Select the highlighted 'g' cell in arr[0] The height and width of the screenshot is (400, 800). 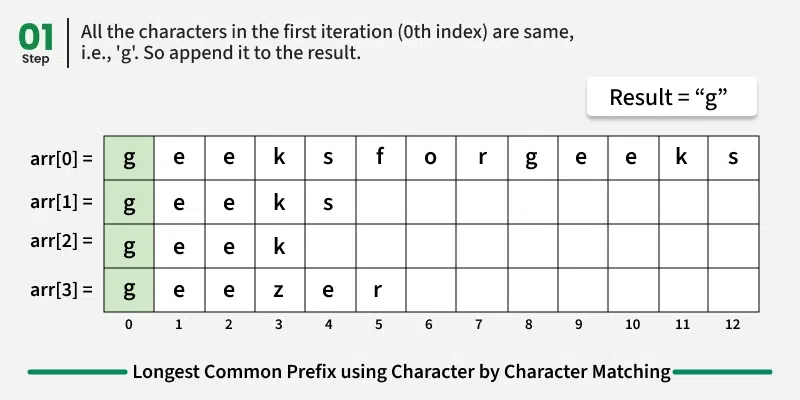[128, 158]
